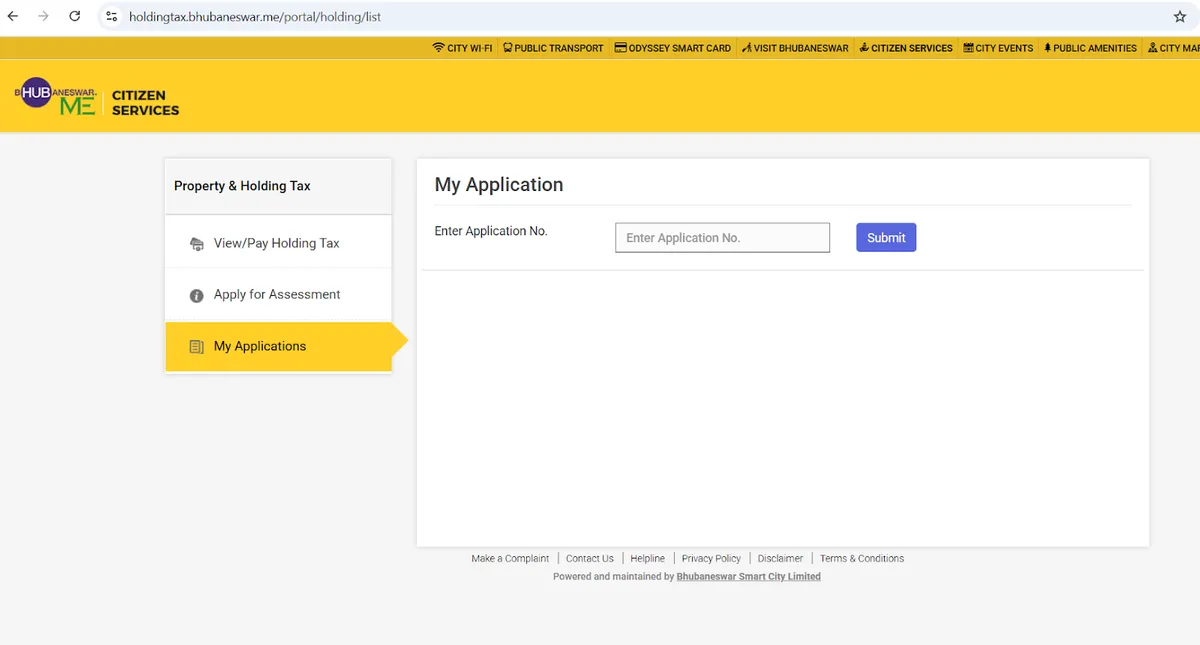Click the browser reload icon
Image resolution: width=1200 pixels, height=645 pixels.
click(74, 17)
